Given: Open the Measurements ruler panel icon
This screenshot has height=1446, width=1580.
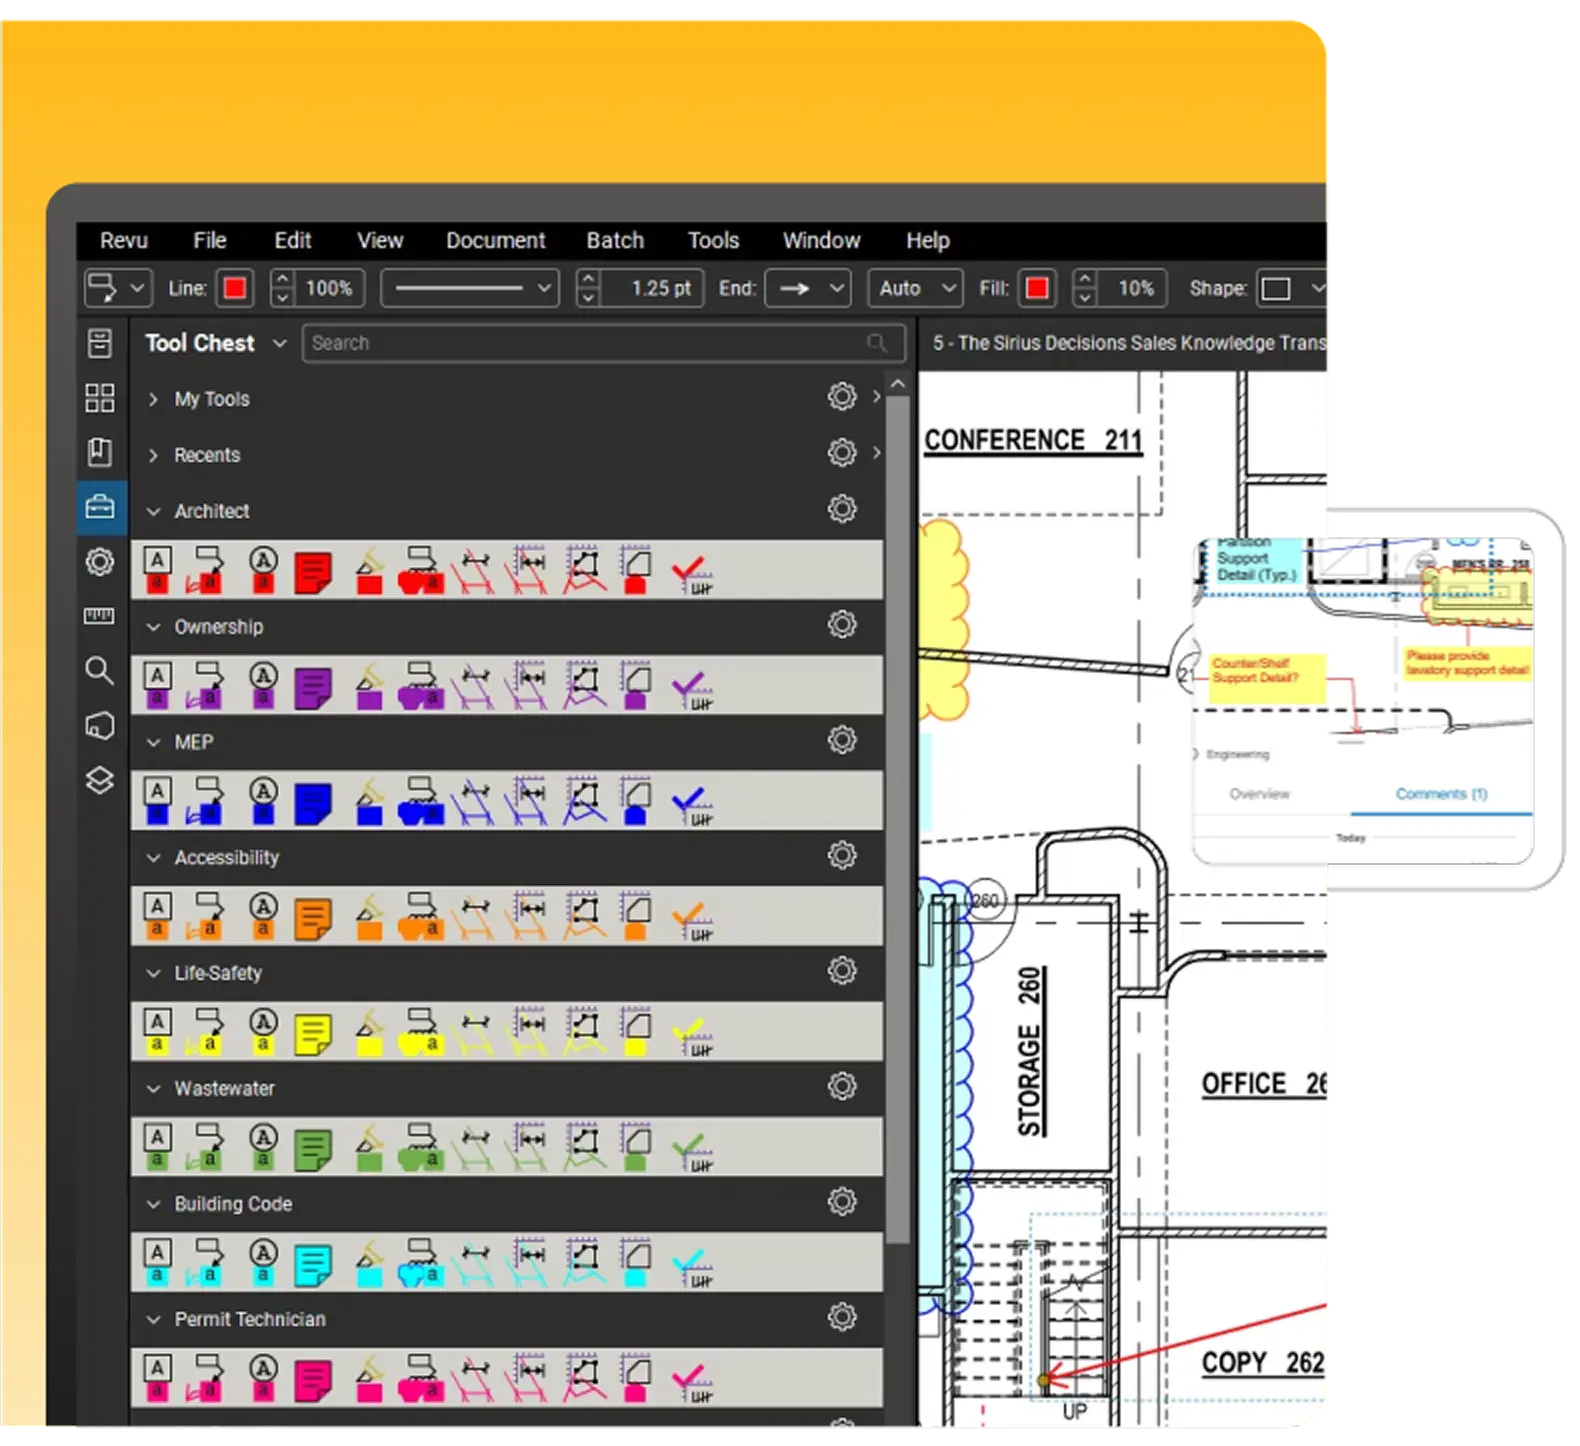Looking at the screenshot, I should [99, 616].
